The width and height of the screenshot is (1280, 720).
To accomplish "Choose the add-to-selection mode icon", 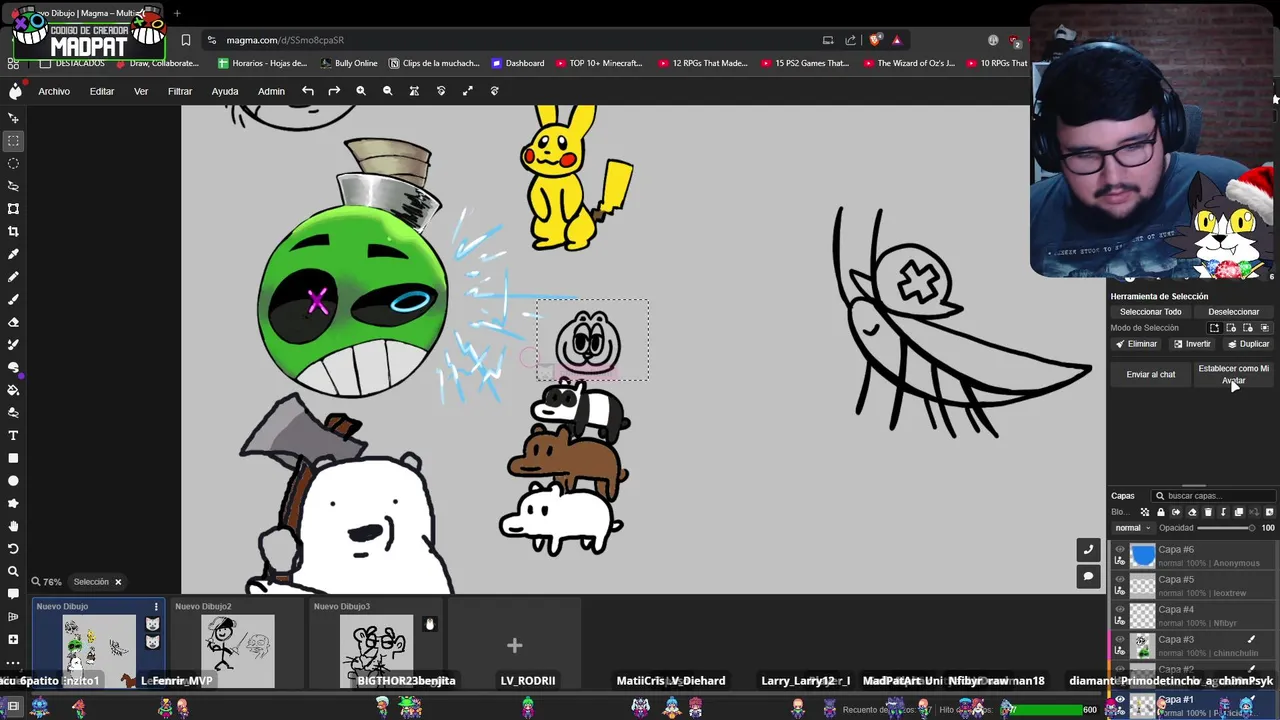I will click(1232, 328).
